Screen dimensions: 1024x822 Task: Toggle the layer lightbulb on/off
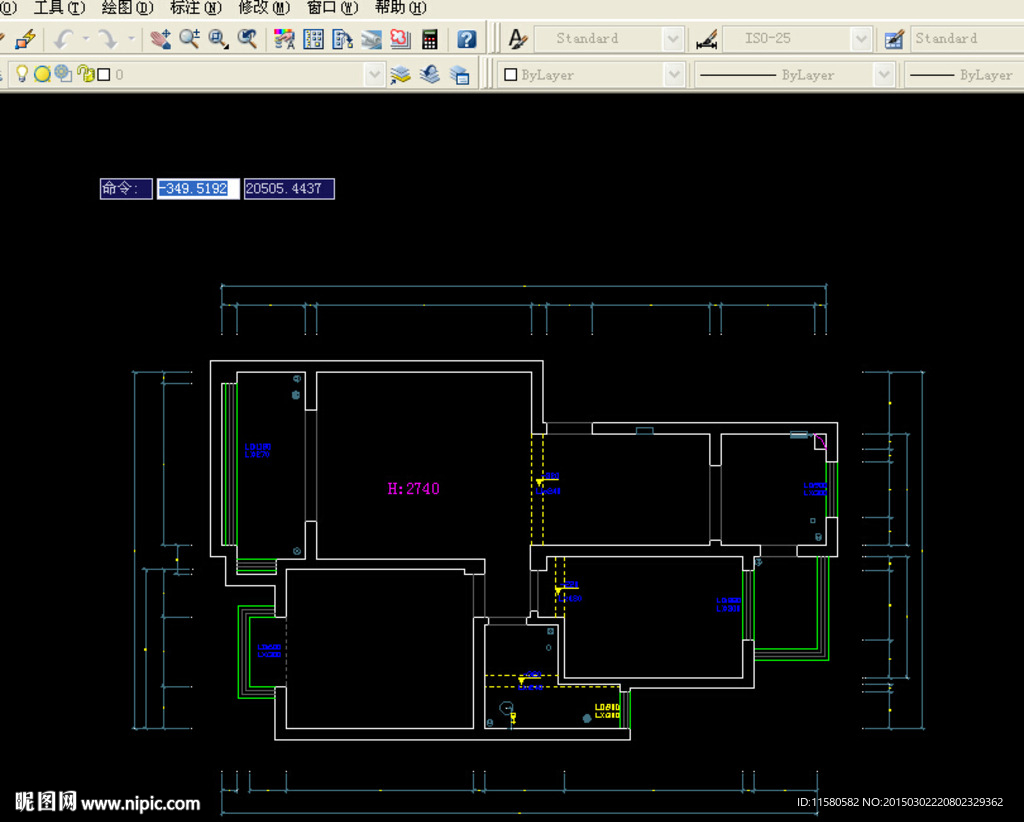click(22, 74)
